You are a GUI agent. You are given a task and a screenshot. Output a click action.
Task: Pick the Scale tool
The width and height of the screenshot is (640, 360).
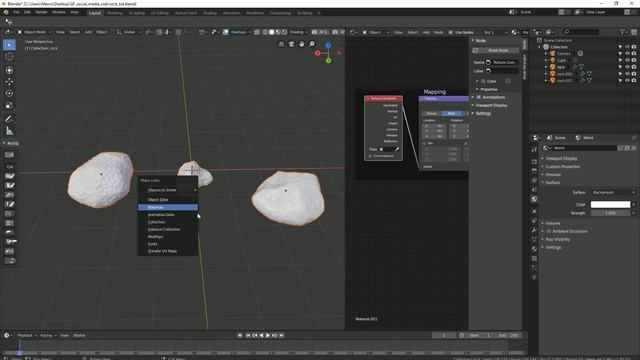click(x=9, y=105)
